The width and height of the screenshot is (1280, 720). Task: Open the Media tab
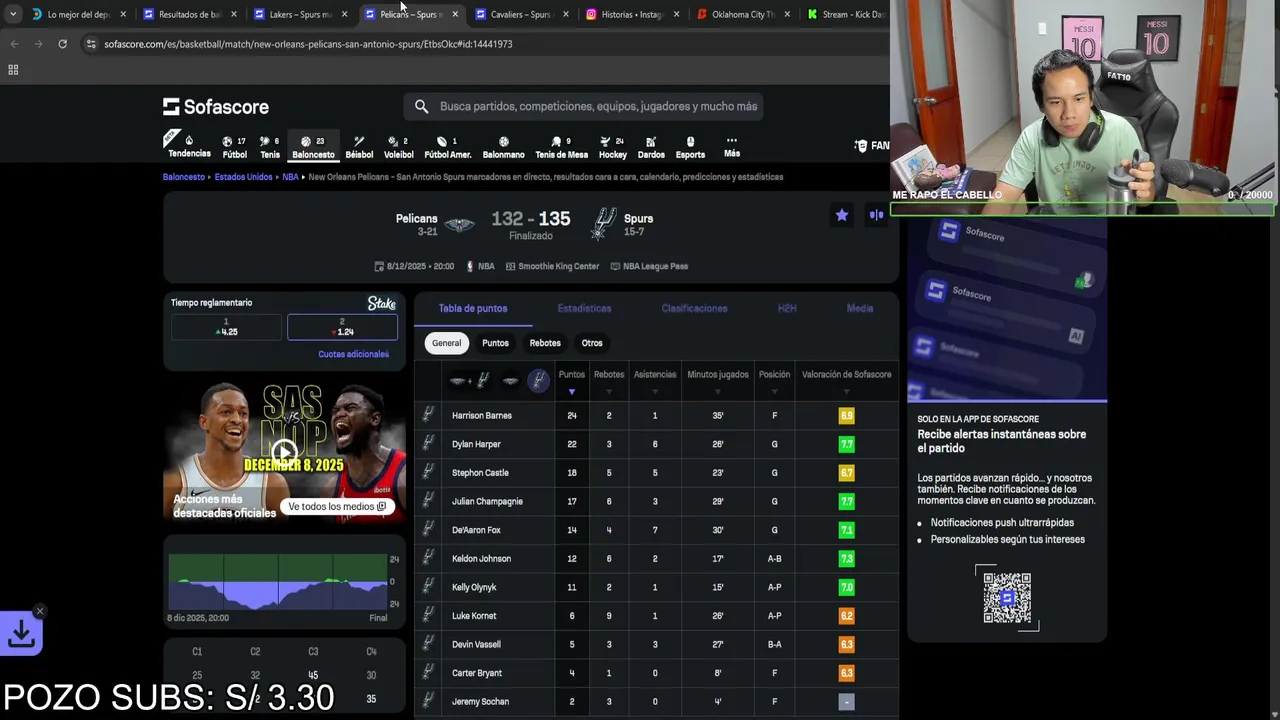pyautogui.click(x=860, y=308)
